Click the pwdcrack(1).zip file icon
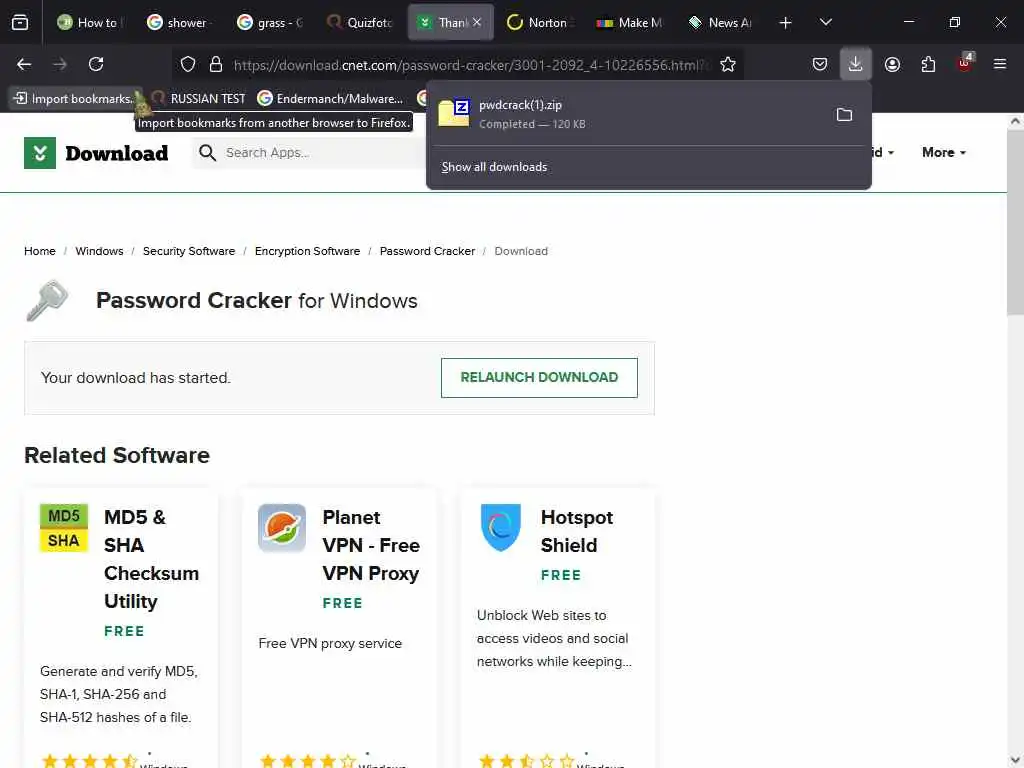The width and height of the screenshot is (1024, 768). tap(454, 112)
